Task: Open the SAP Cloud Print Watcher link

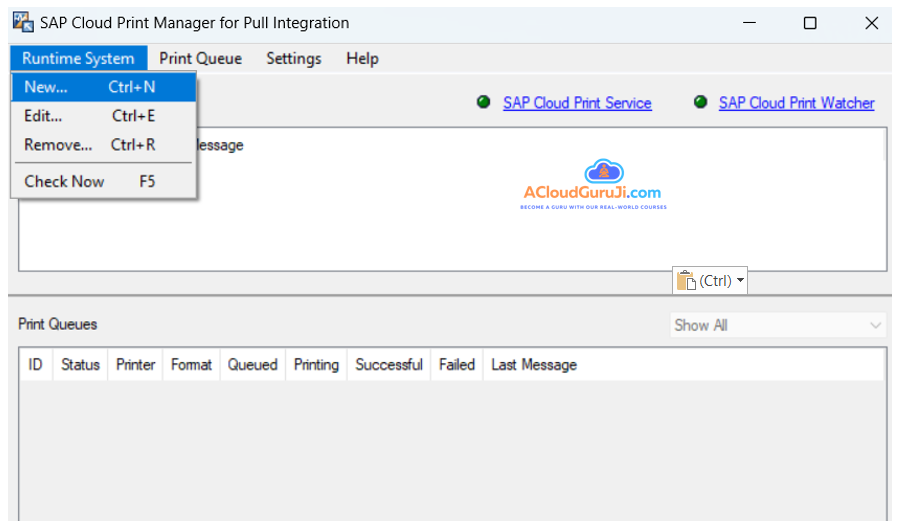Action: (796, 103)
